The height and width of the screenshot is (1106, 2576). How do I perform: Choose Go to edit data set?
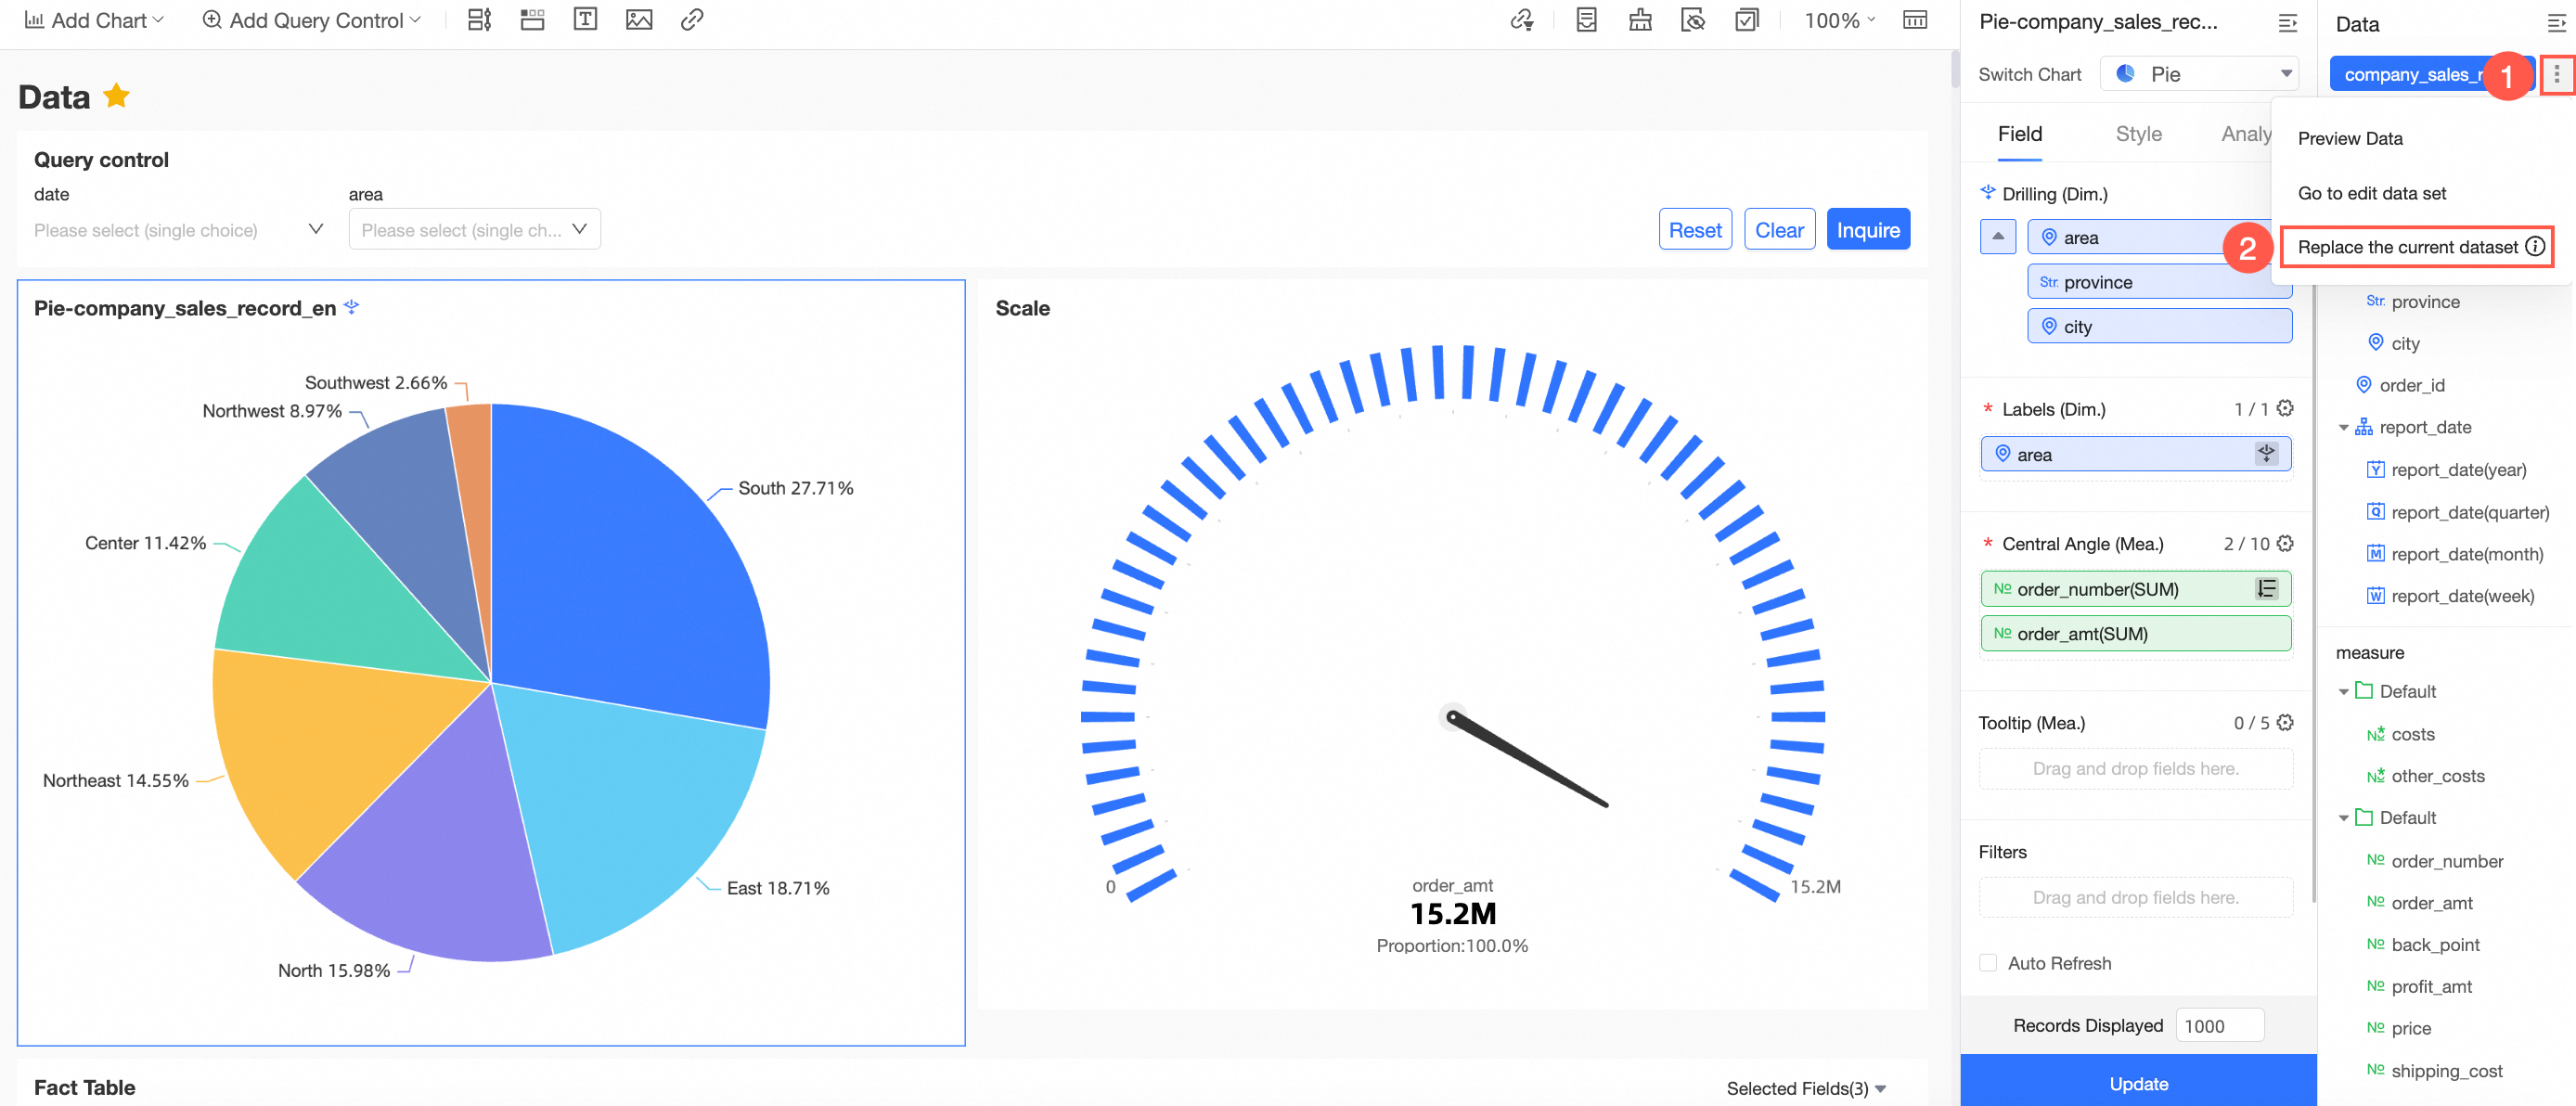[x=2371, y=193]
